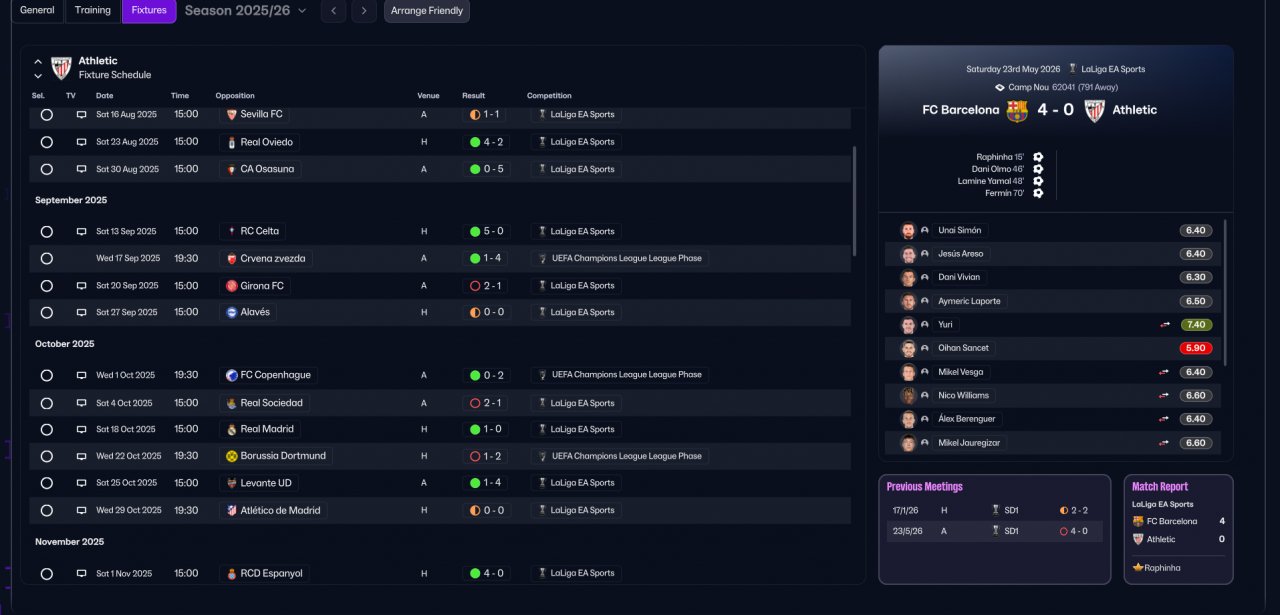The image size is (1280, 615).
Task: Click the goal ball icon beside Raphinha 15'
Action: pos(1038,157)
